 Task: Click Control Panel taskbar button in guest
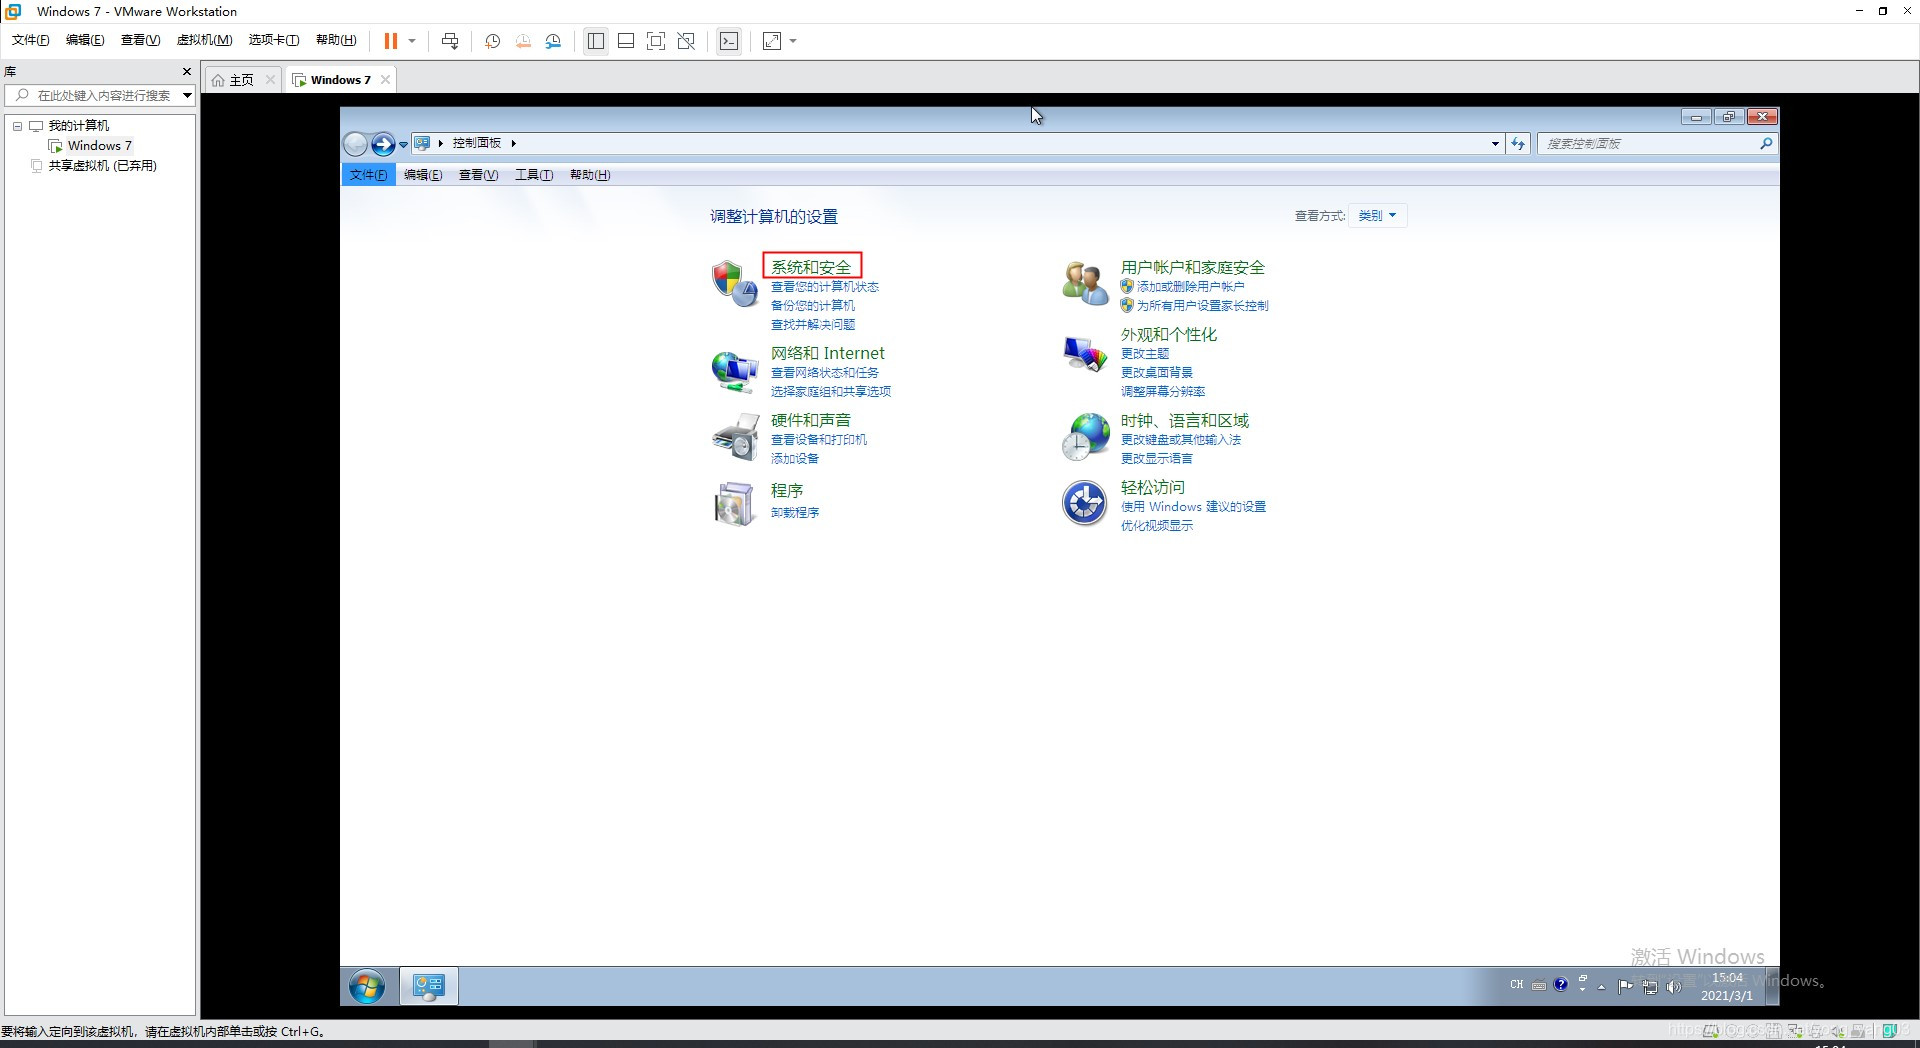[x=429, y=987]
